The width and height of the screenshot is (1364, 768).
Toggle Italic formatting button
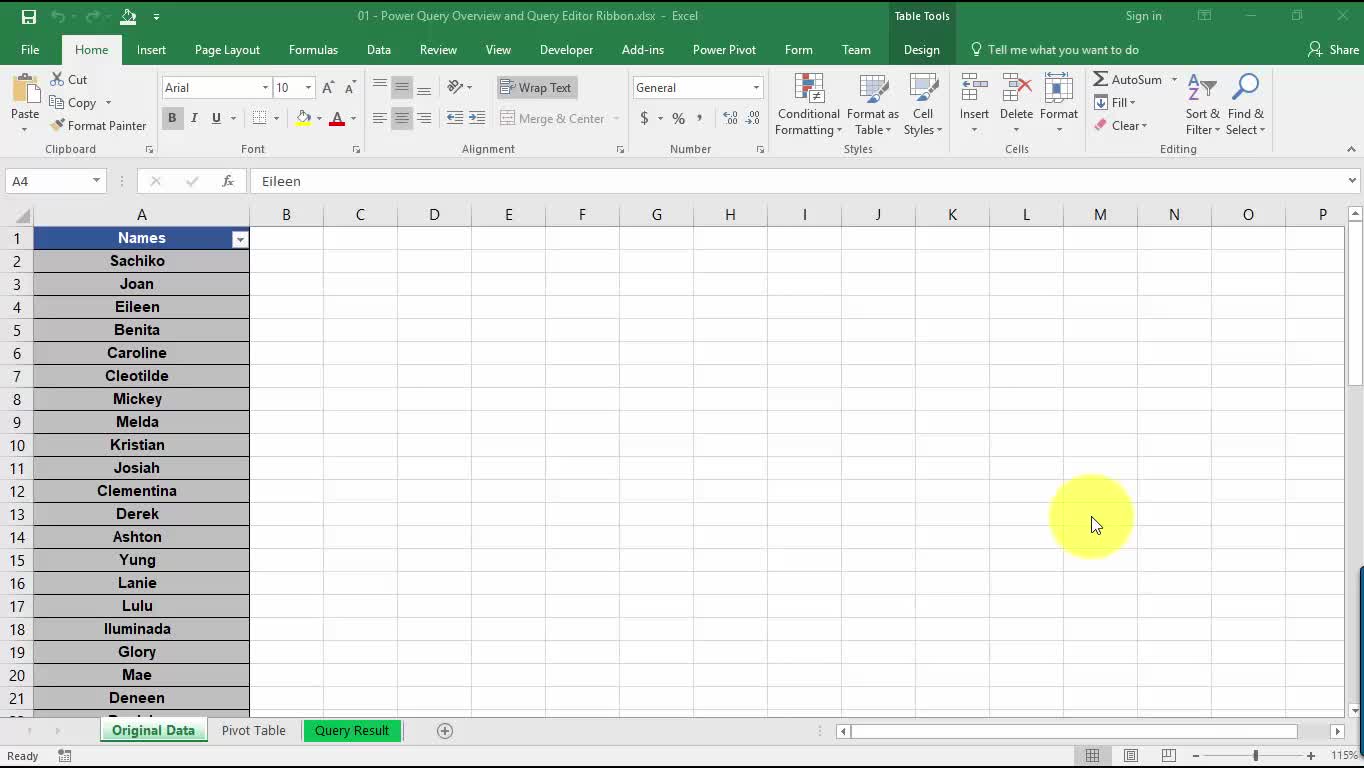click(194, 118)
